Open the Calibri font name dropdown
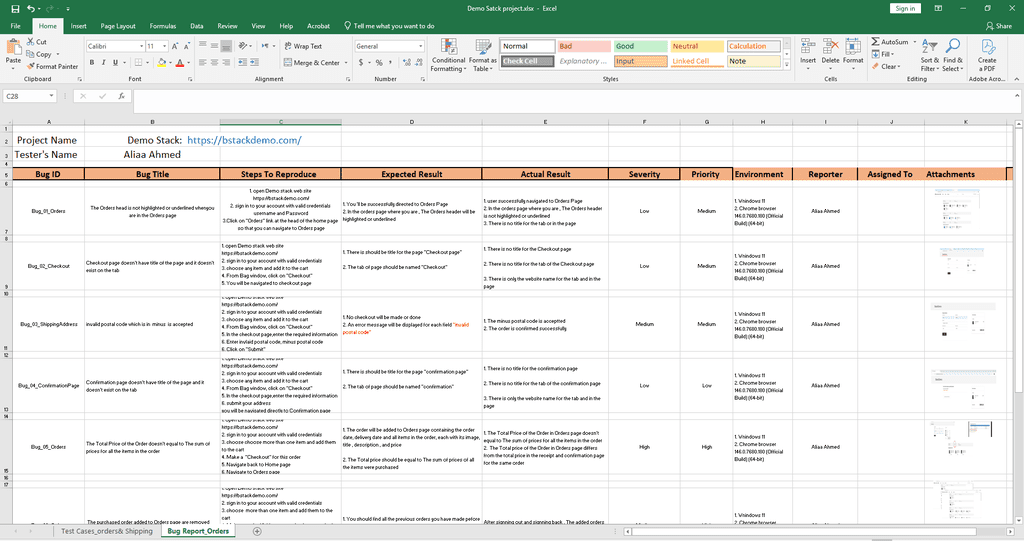Image resolution: width=1024 pixels, height=541 pixels. pos(142,46)
